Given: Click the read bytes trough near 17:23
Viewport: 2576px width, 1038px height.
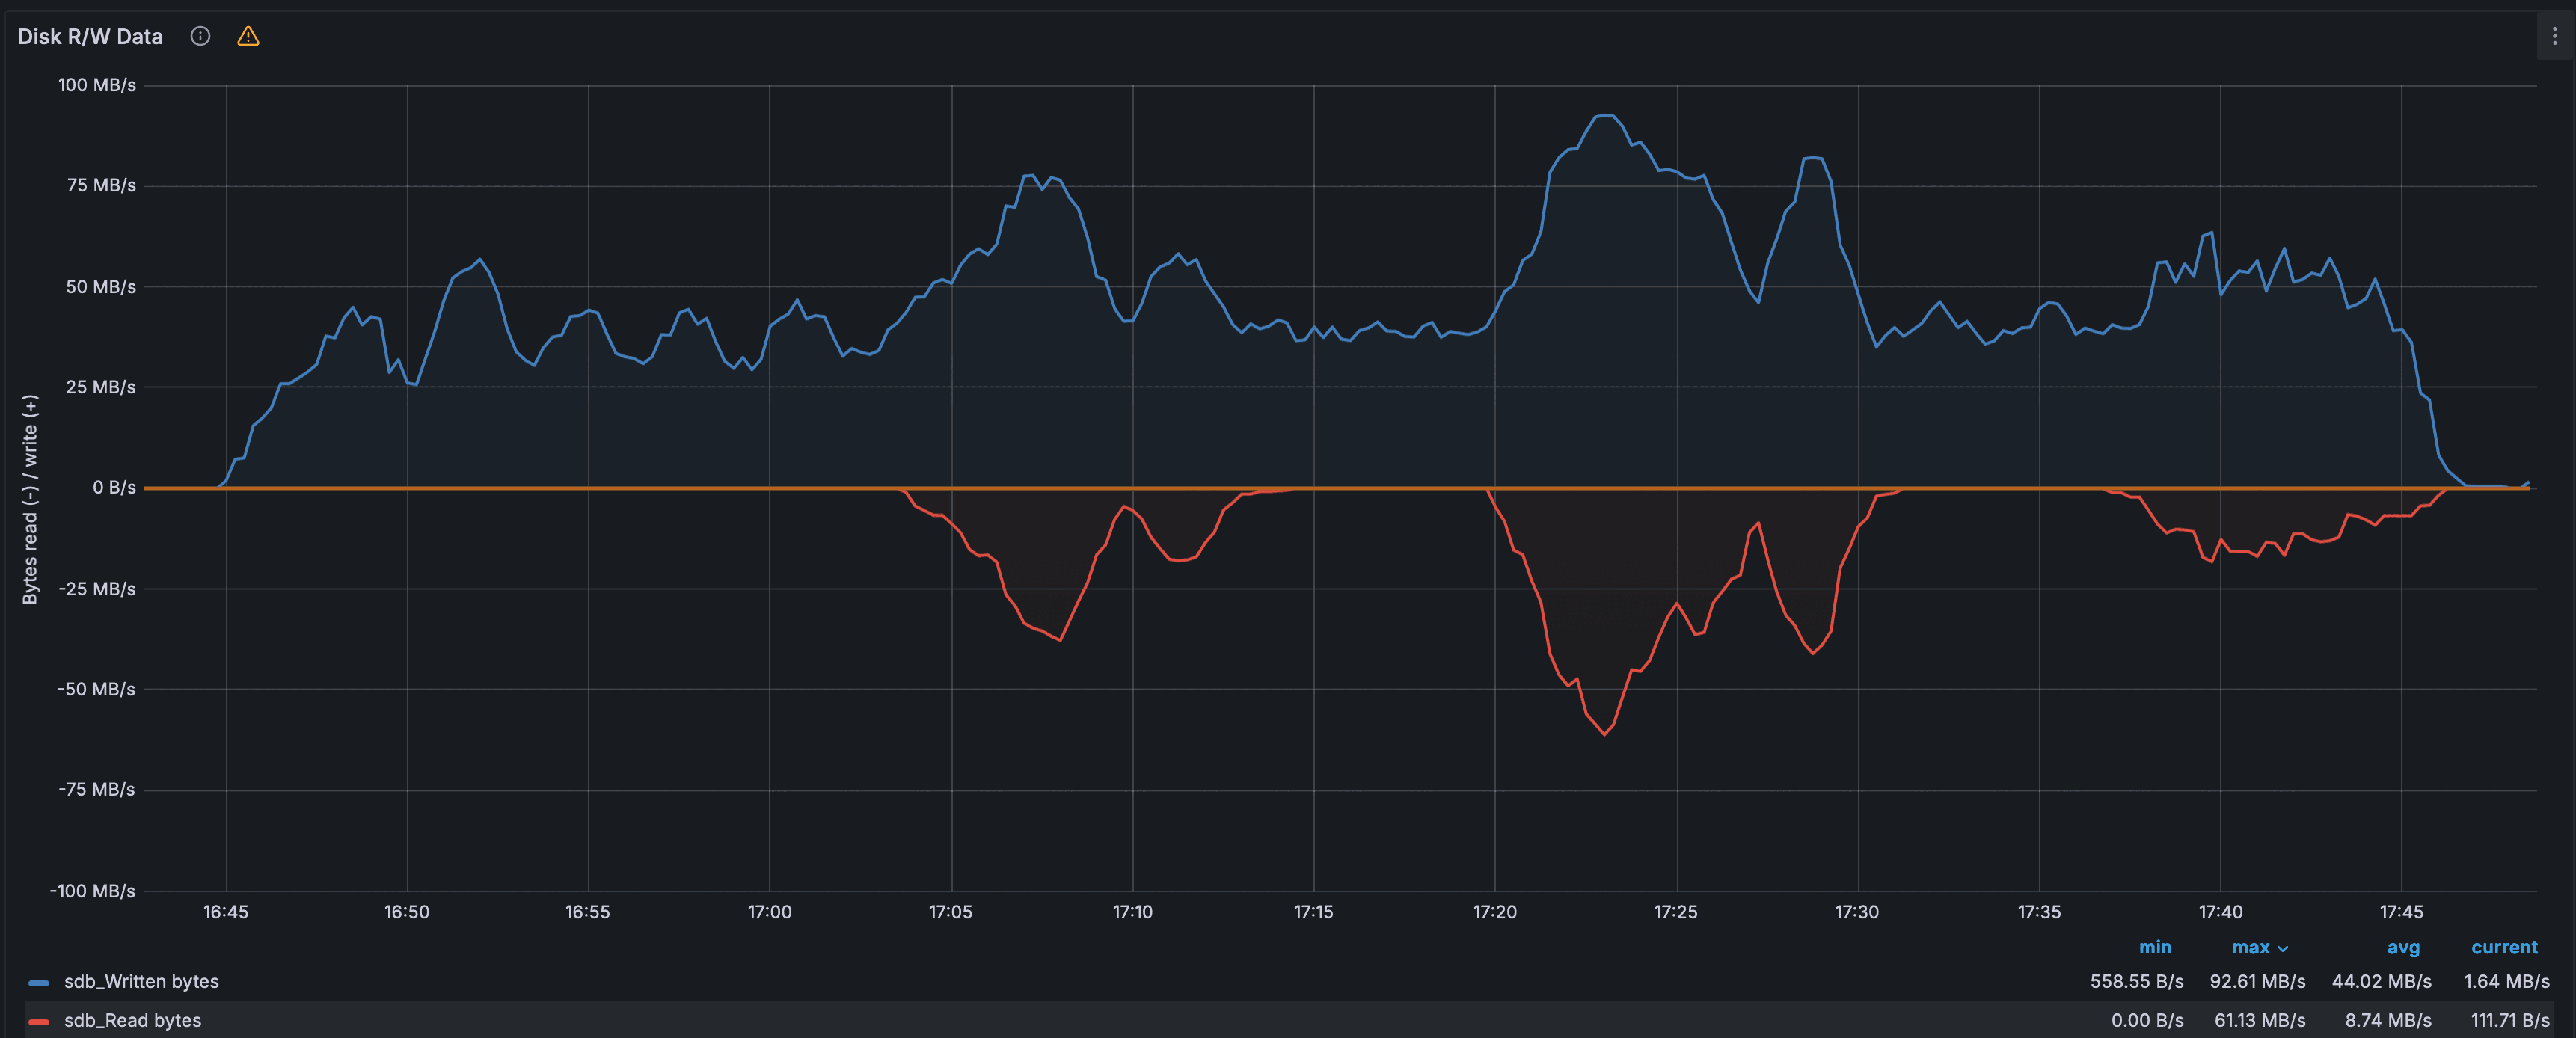Looking at the screenshot, I should pyautogui.click(x=1605, y=734).
